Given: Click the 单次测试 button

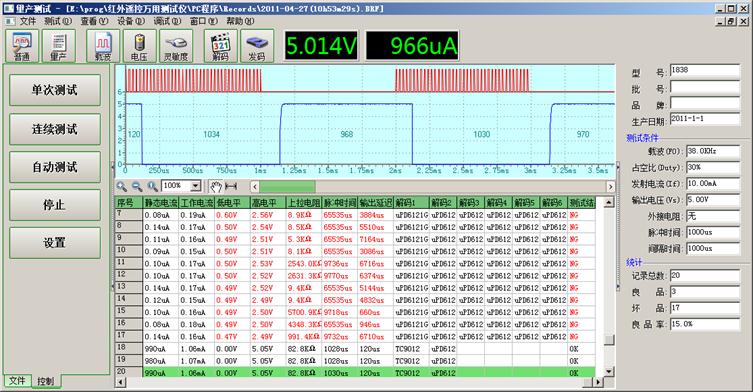Looking at the screenshot, I should pyautogui.click(x=55, y=90).
